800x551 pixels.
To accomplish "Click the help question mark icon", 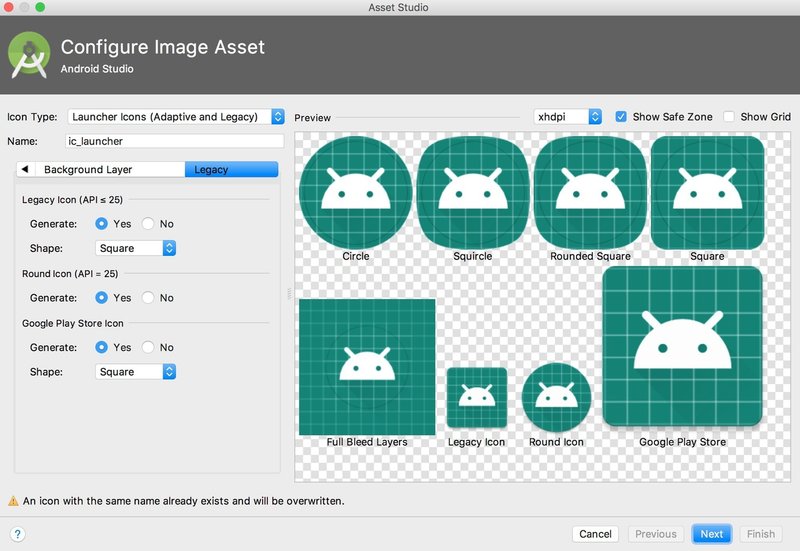I will pos(17,534).
